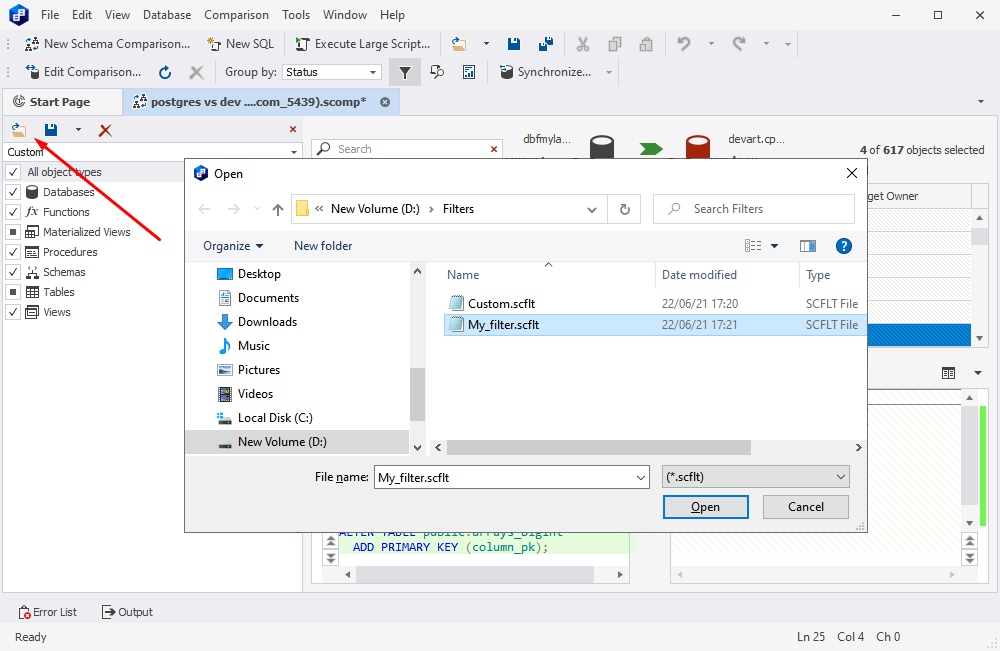Toggle All object types checkbox
1000x651 pixels.
point(13,172)
